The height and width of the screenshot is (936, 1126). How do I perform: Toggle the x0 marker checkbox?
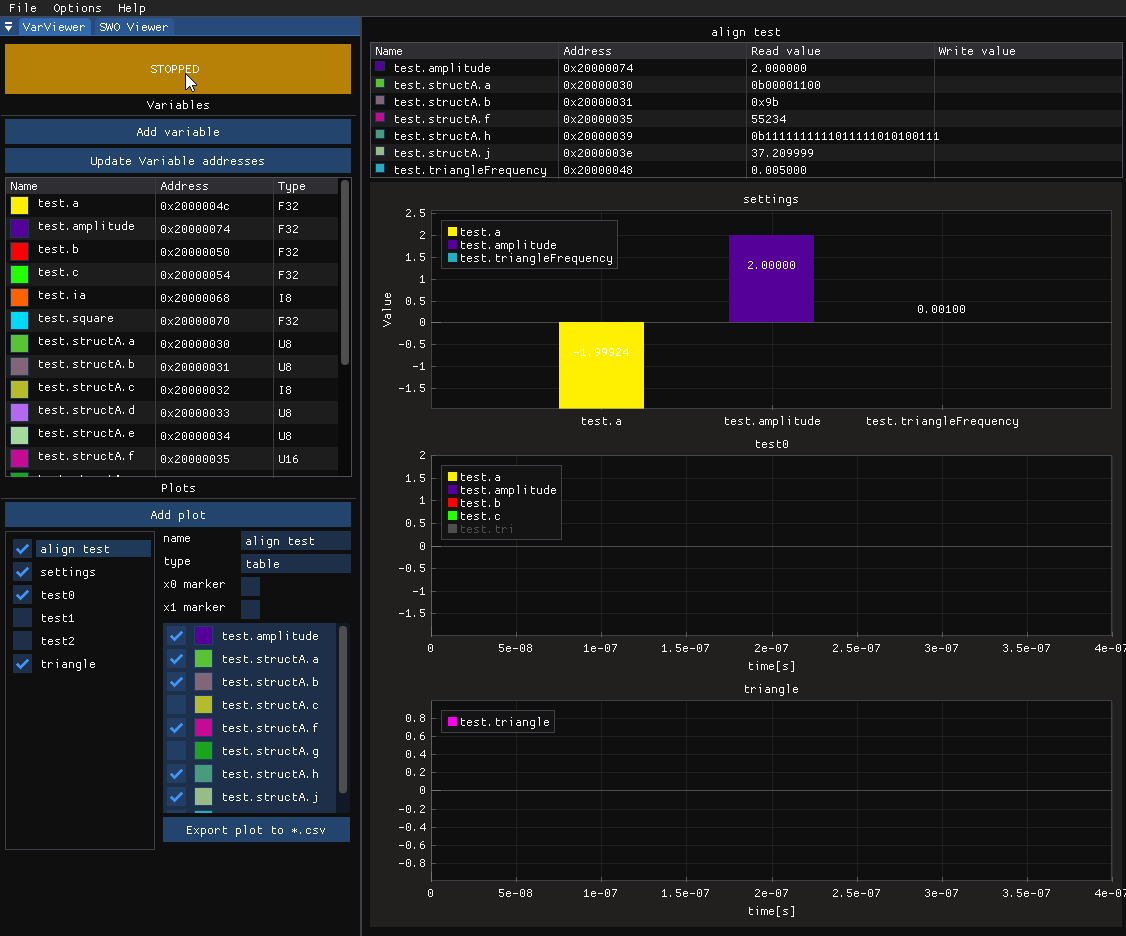tap(251, 586)
